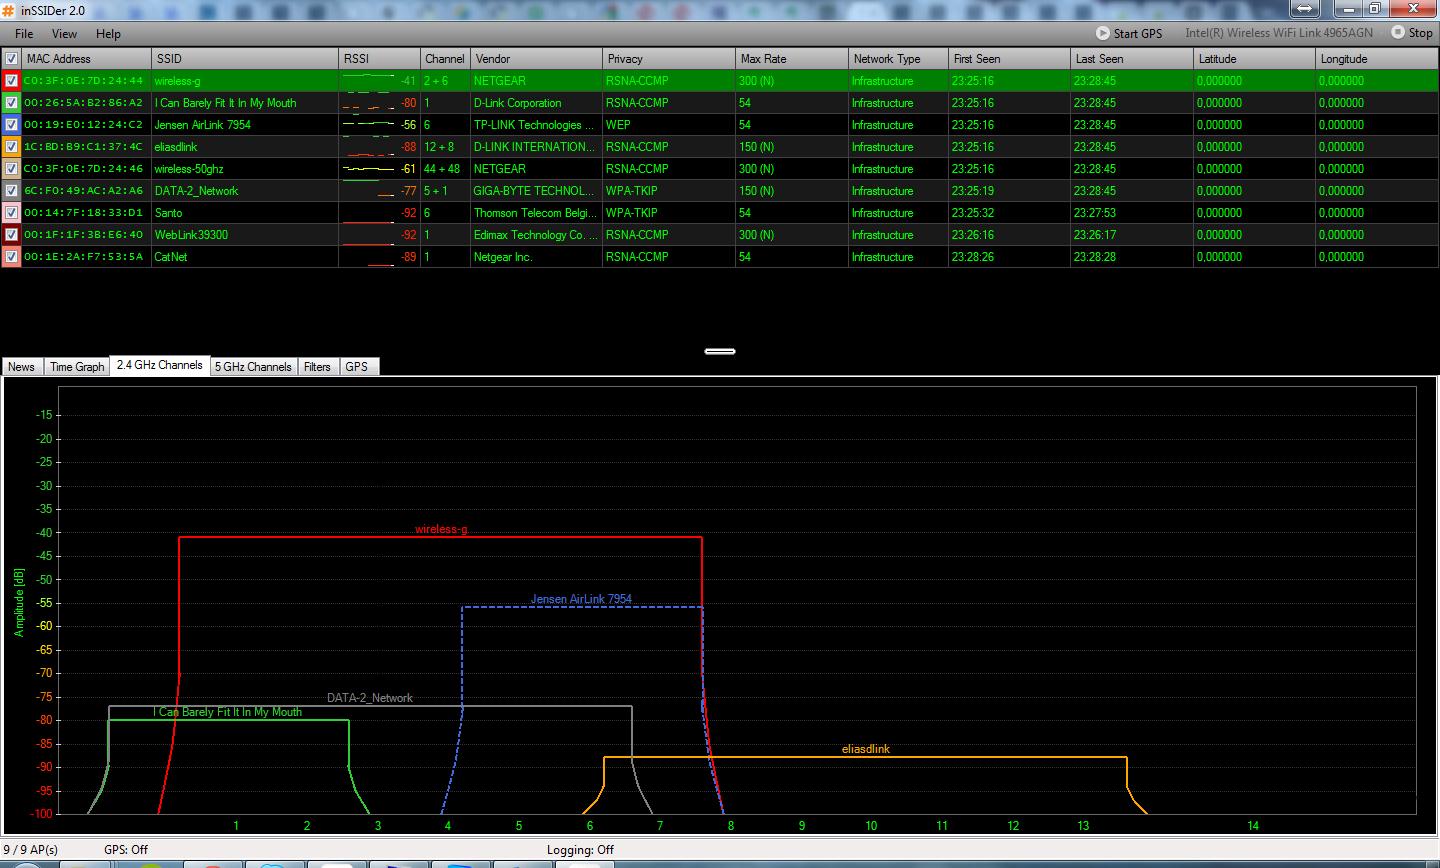Click the Jensen AirLink 7954 graph label

tap(581, 599)
